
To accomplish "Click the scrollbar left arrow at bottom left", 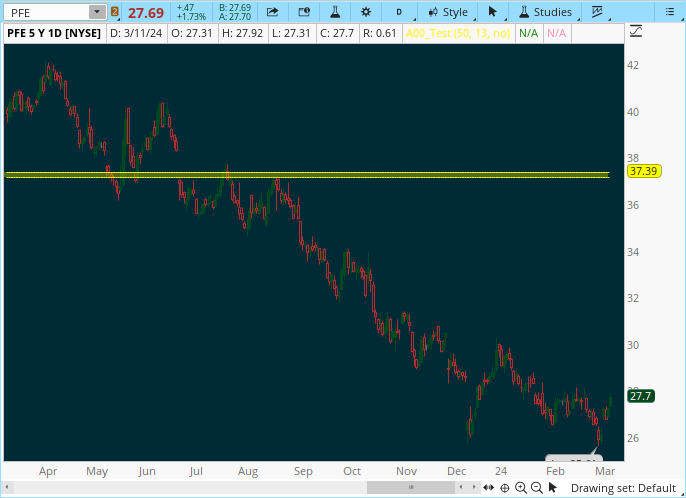I will pyautogui.click(x=7, y=487).
